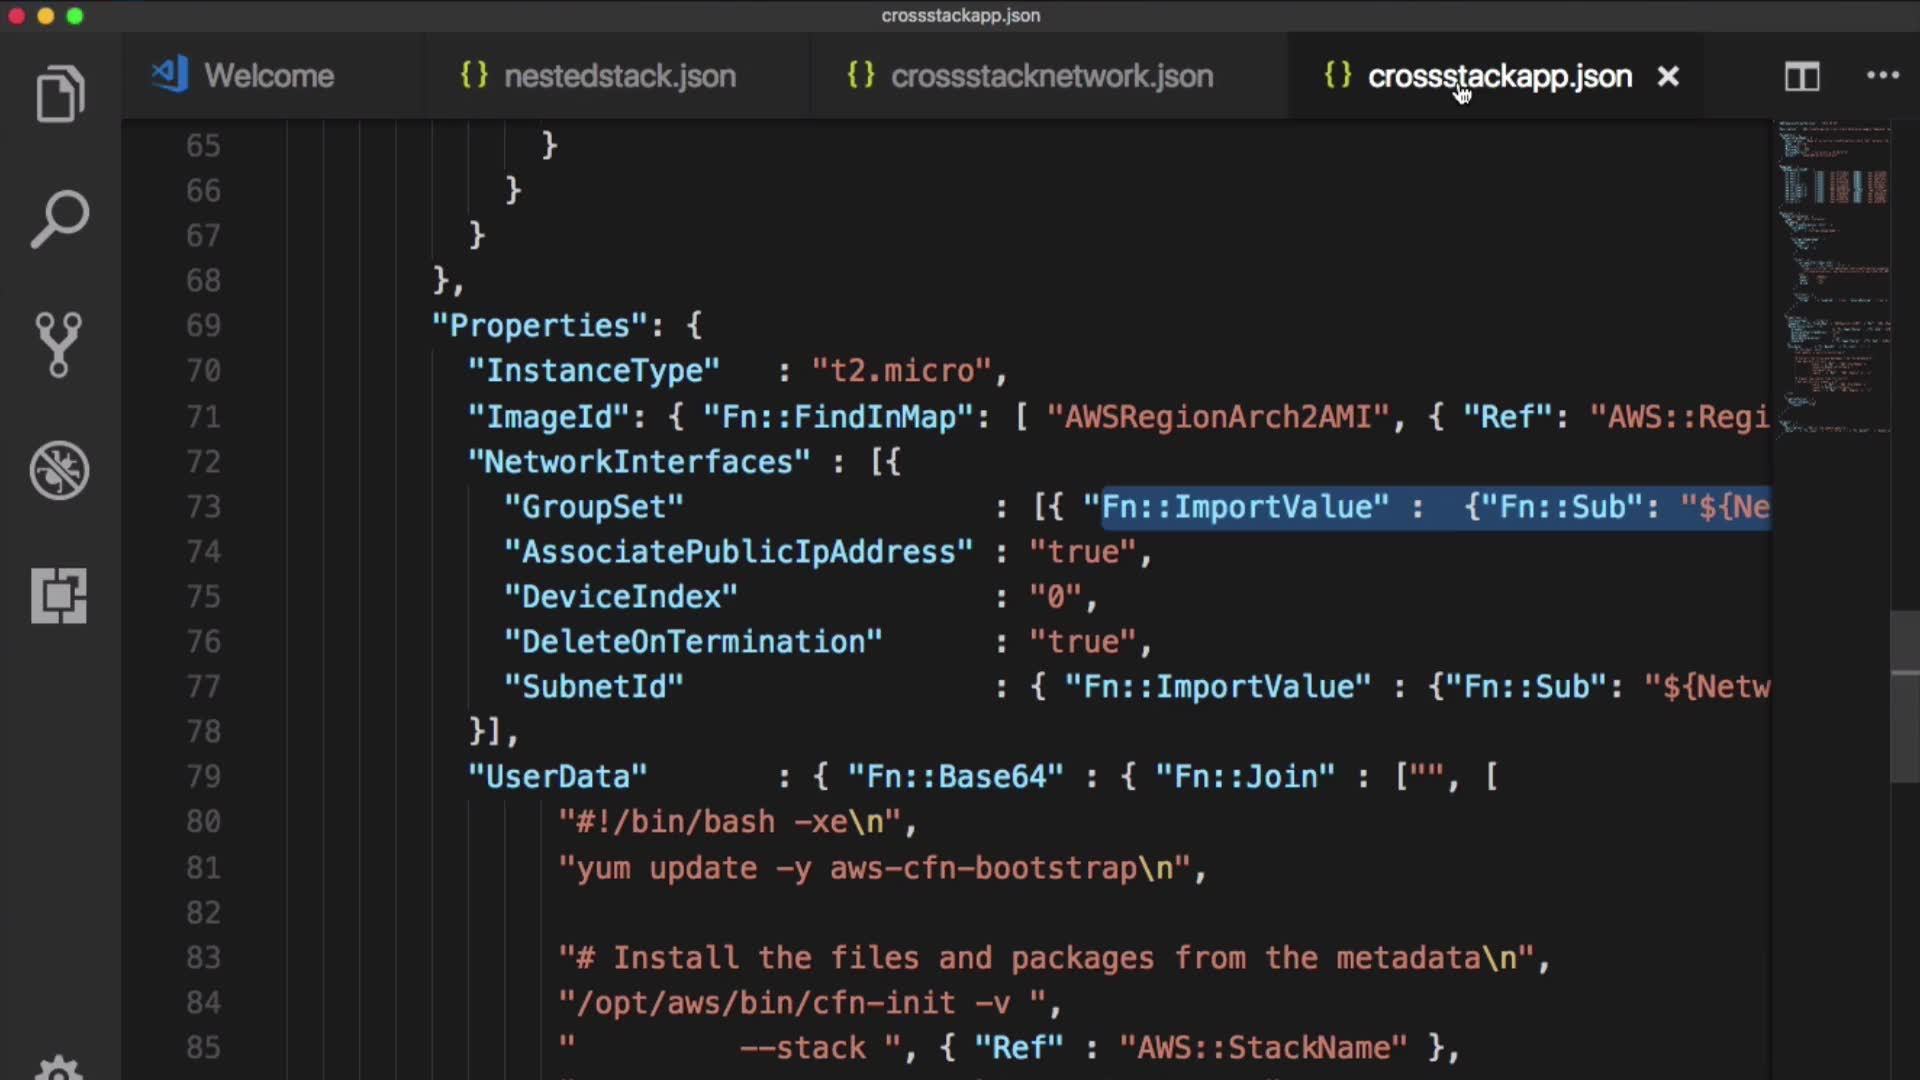
Task: Open the Search magnifier in activity bar
Action: coord(60,219)
